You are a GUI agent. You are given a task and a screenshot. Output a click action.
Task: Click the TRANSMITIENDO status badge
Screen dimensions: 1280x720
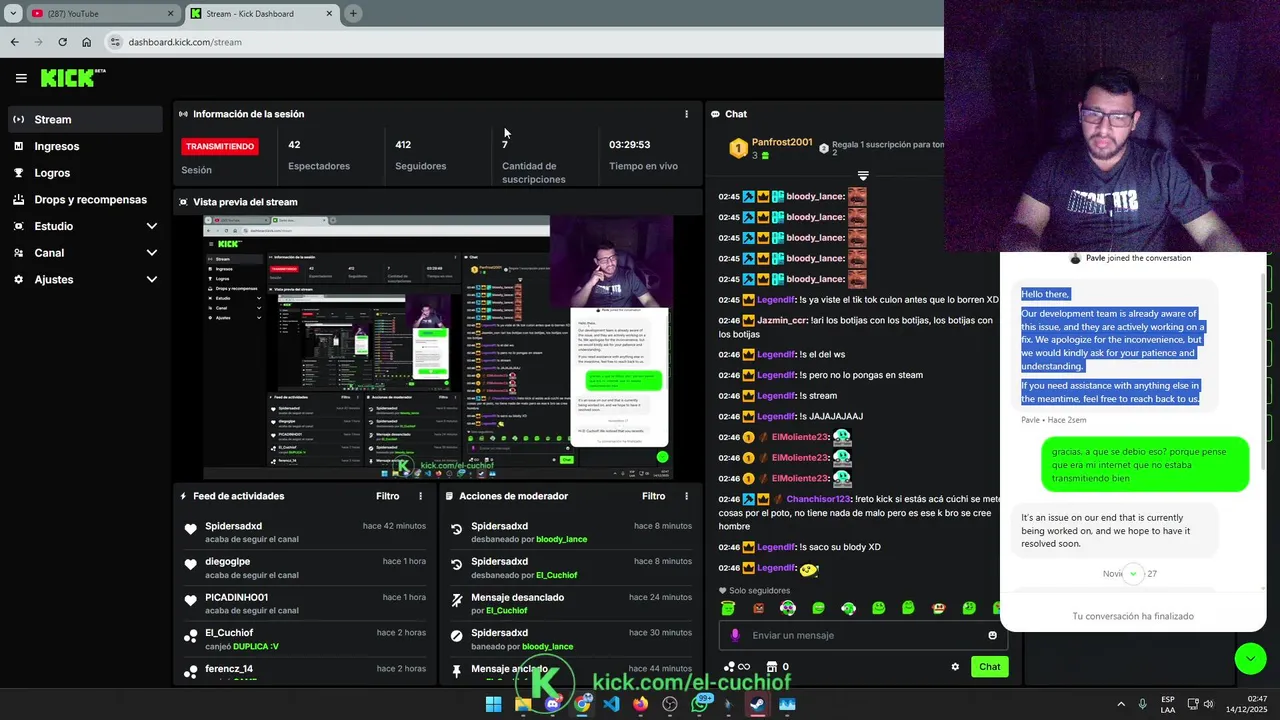(x=220, y=146)
